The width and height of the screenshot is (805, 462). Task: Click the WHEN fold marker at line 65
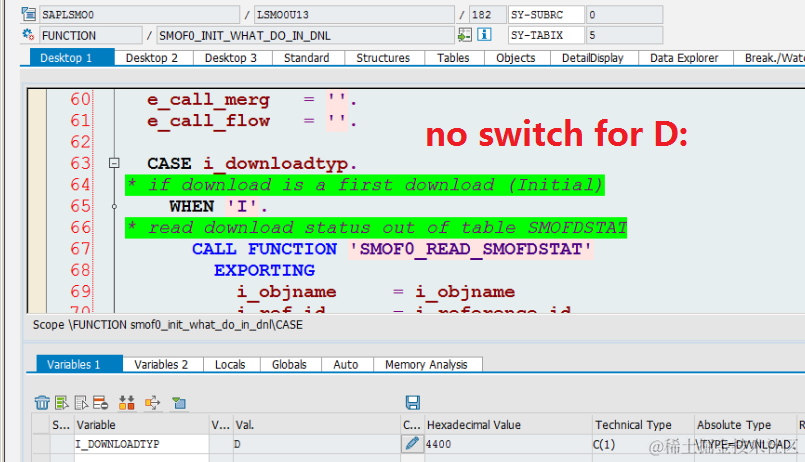tap(114, 206)
